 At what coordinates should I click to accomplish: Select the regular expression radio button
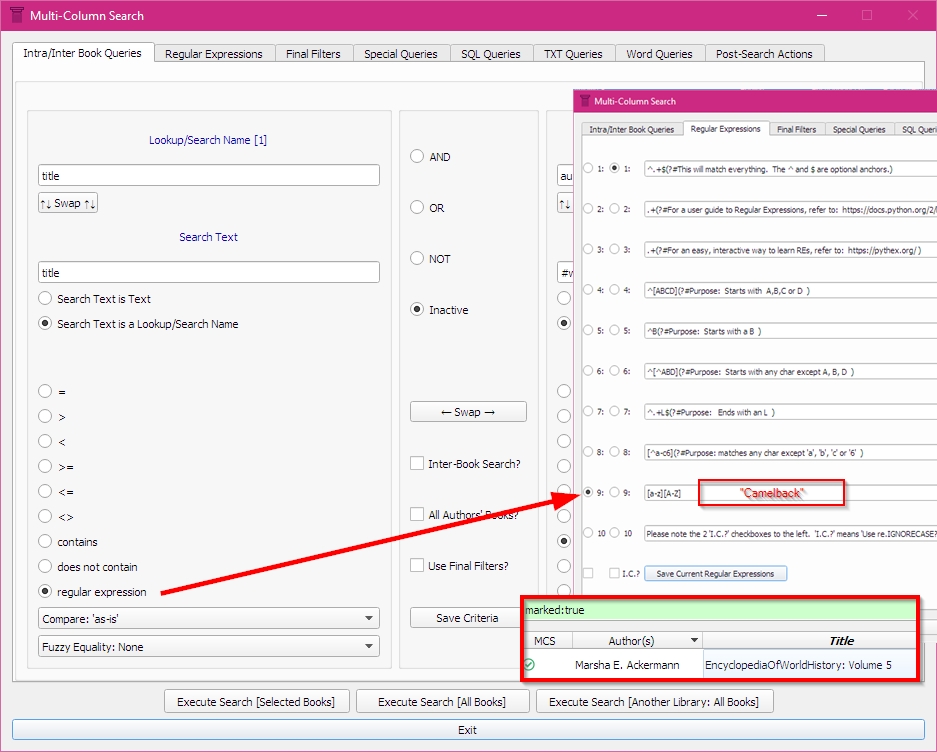click(45, 592)
